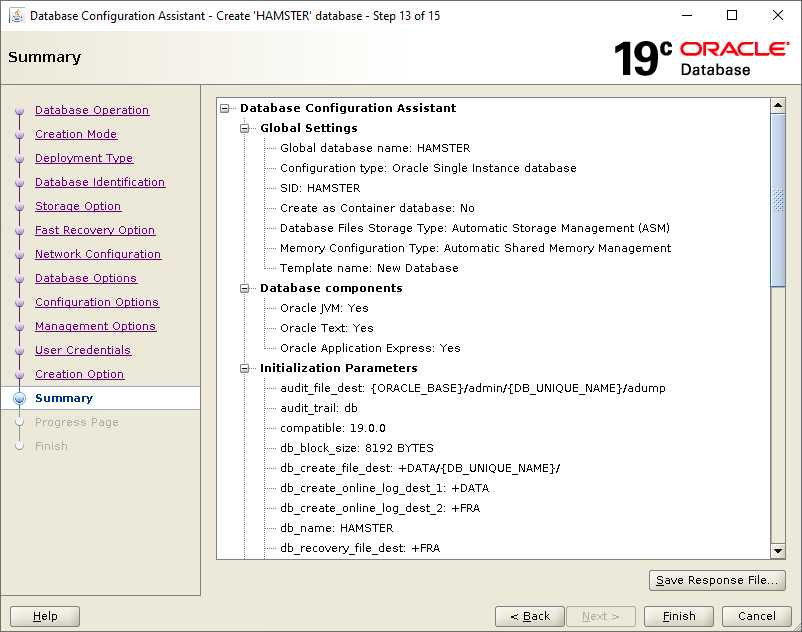Click the Java app icon in title bar

pyautogui.click(x=17, y=15)
